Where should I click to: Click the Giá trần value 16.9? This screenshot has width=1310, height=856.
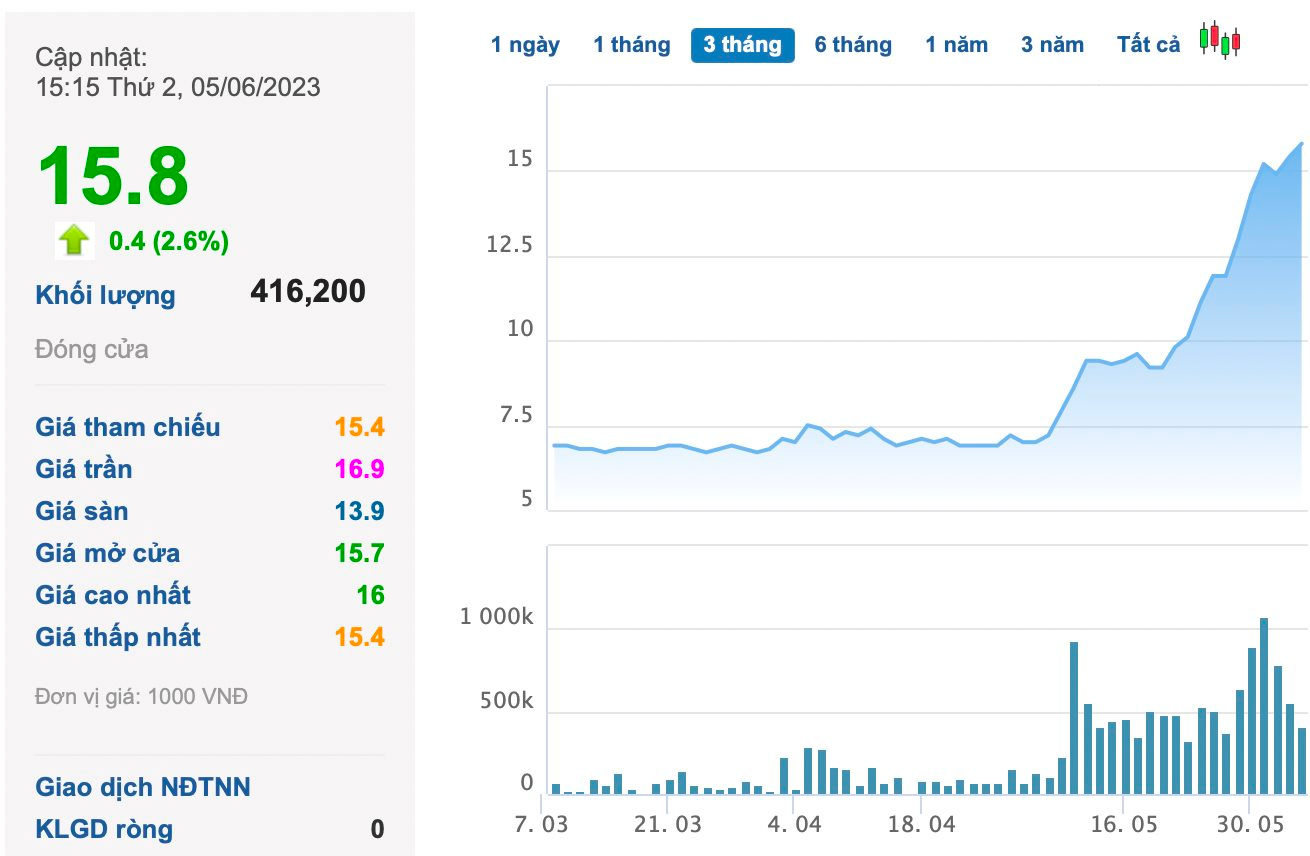pos(360,469)
